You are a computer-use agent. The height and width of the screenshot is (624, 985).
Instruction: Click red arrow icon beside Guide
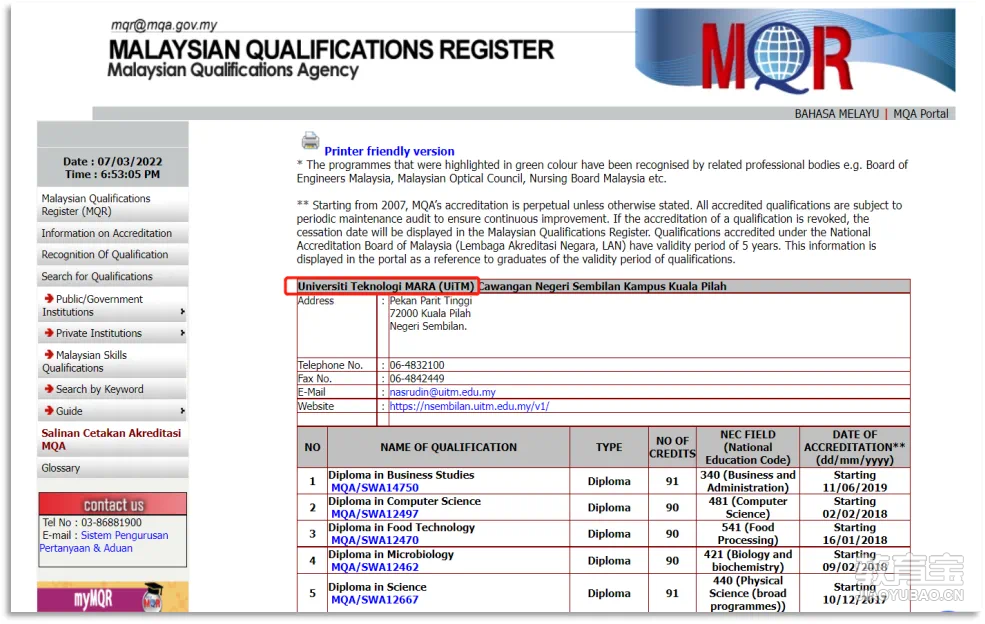[49, 410]
